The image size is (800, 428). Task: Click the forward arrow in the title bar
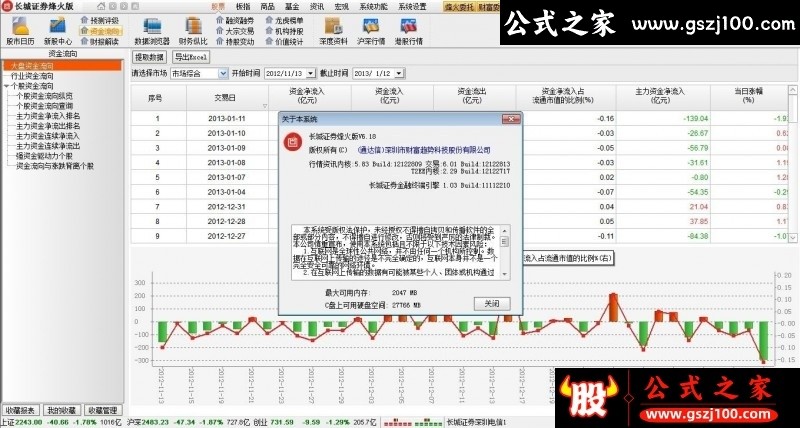(123, 6)
